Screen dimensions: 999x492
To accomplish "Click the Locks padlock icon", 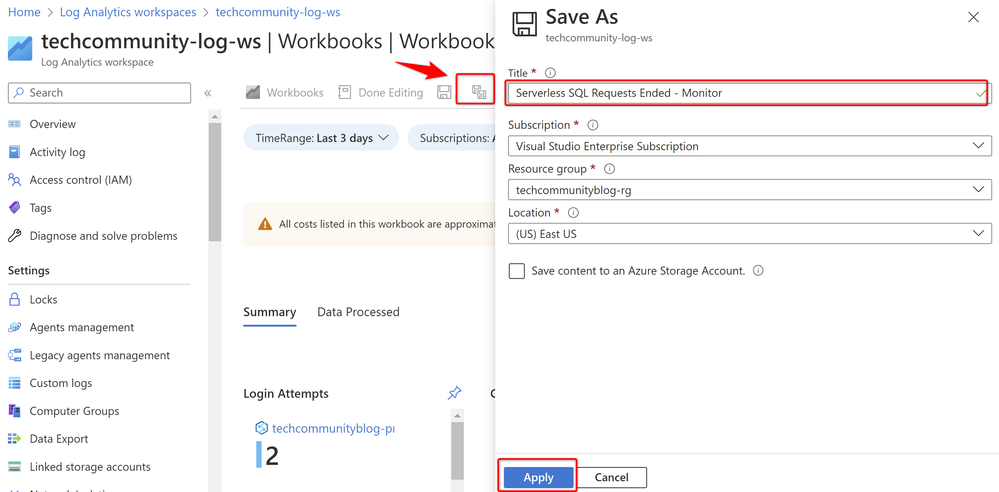I will pos(15,299).
